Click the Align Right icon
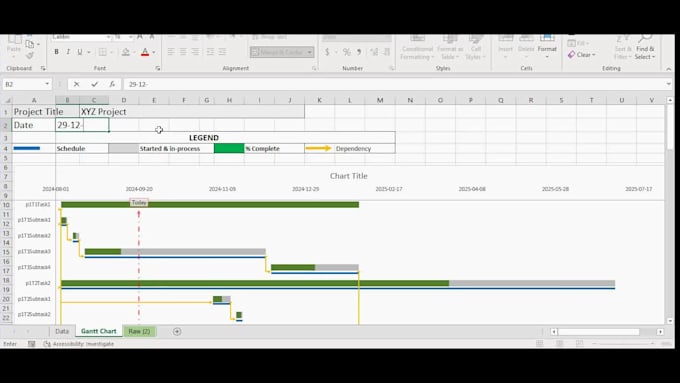Image resolution: width=680 pixels, height=383 pixels. point(195,52)
